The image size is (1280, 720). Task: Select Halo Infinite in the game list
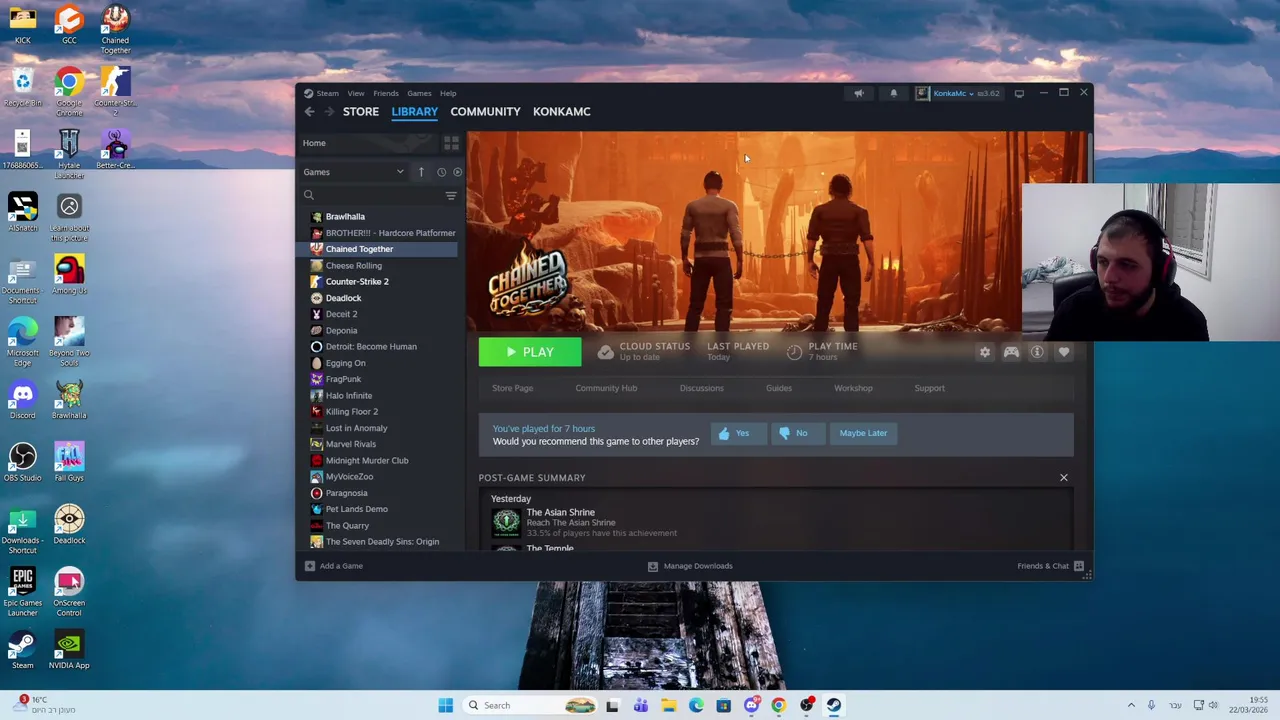tap(380, 396)
